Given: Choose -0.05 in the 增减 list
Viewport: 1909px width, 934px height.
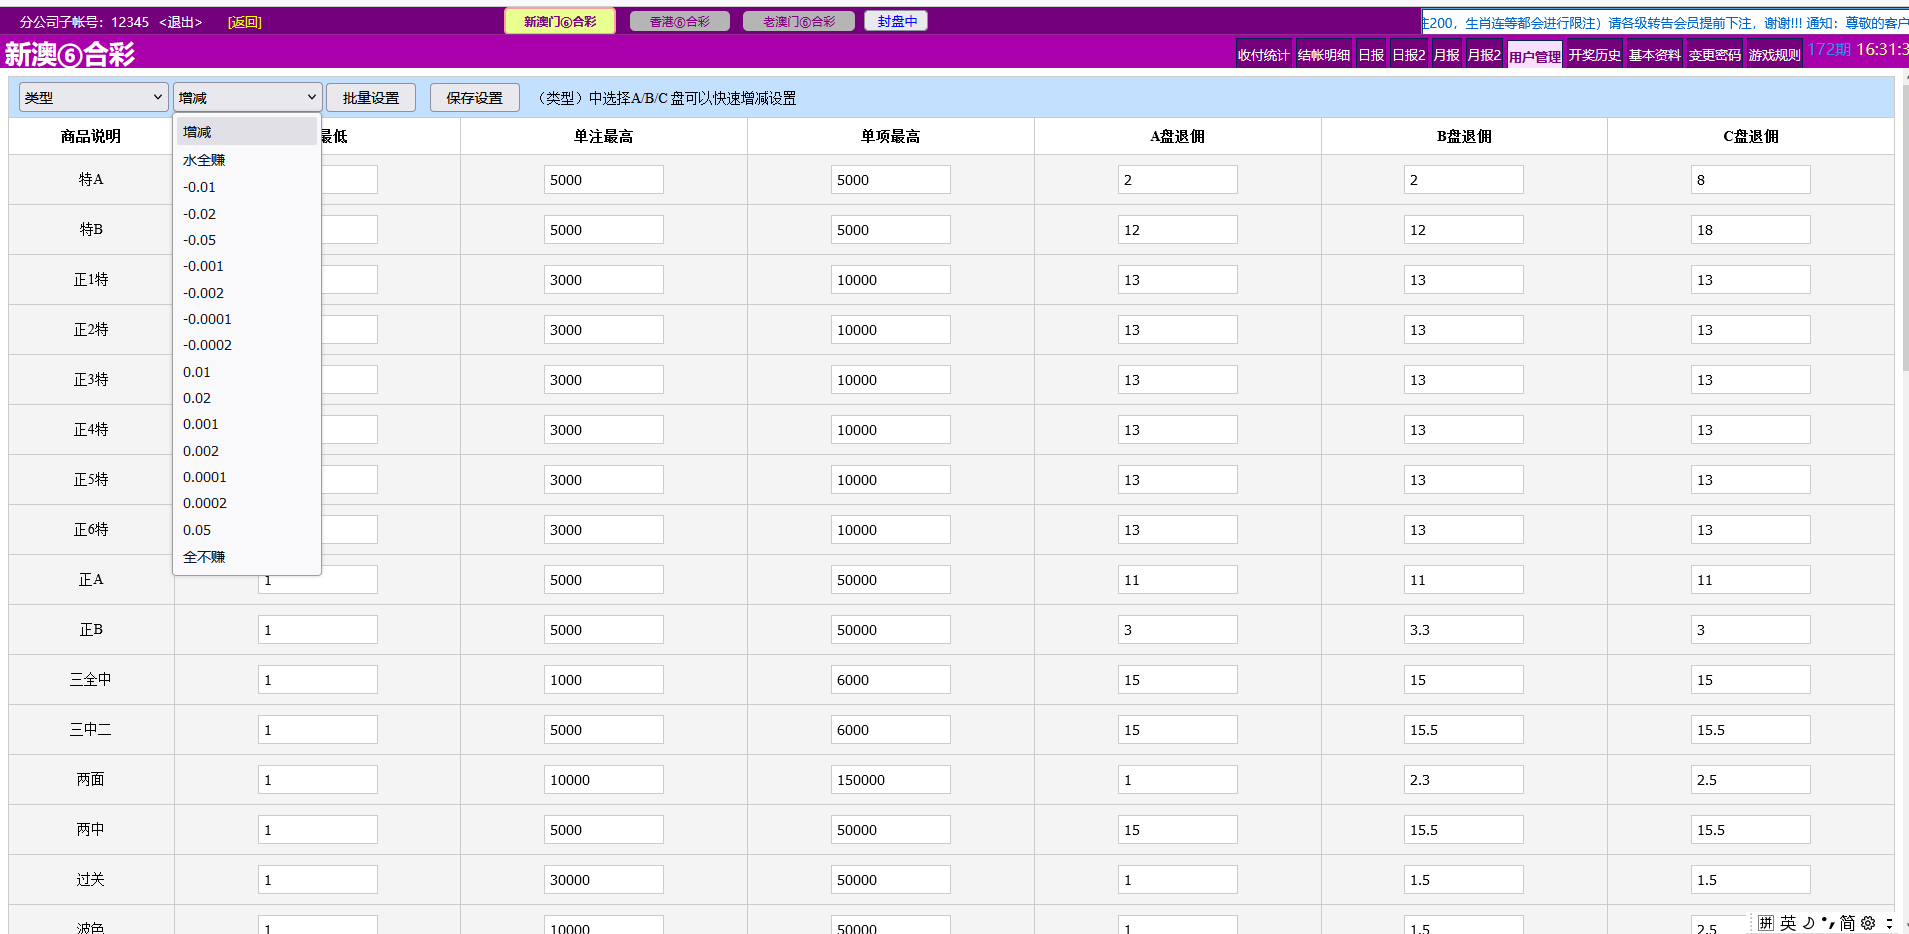Looking at the screenshot, I should pyautogui.click(x=199, y=240).
